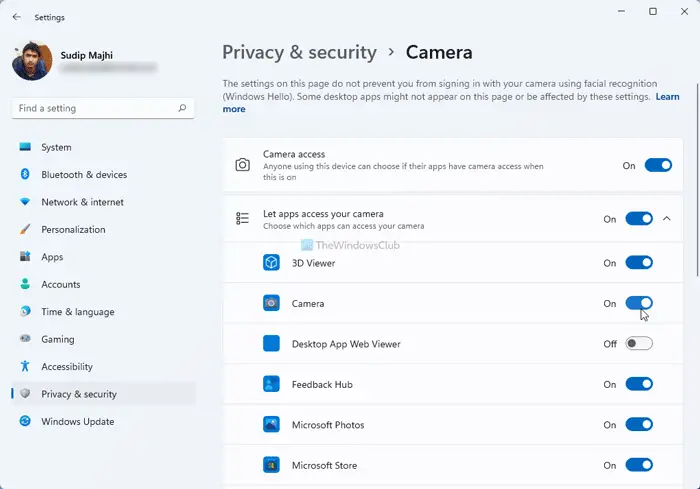Click the Microsoft Photos app icon
The image size is (700, 489).
pos(271,424)
